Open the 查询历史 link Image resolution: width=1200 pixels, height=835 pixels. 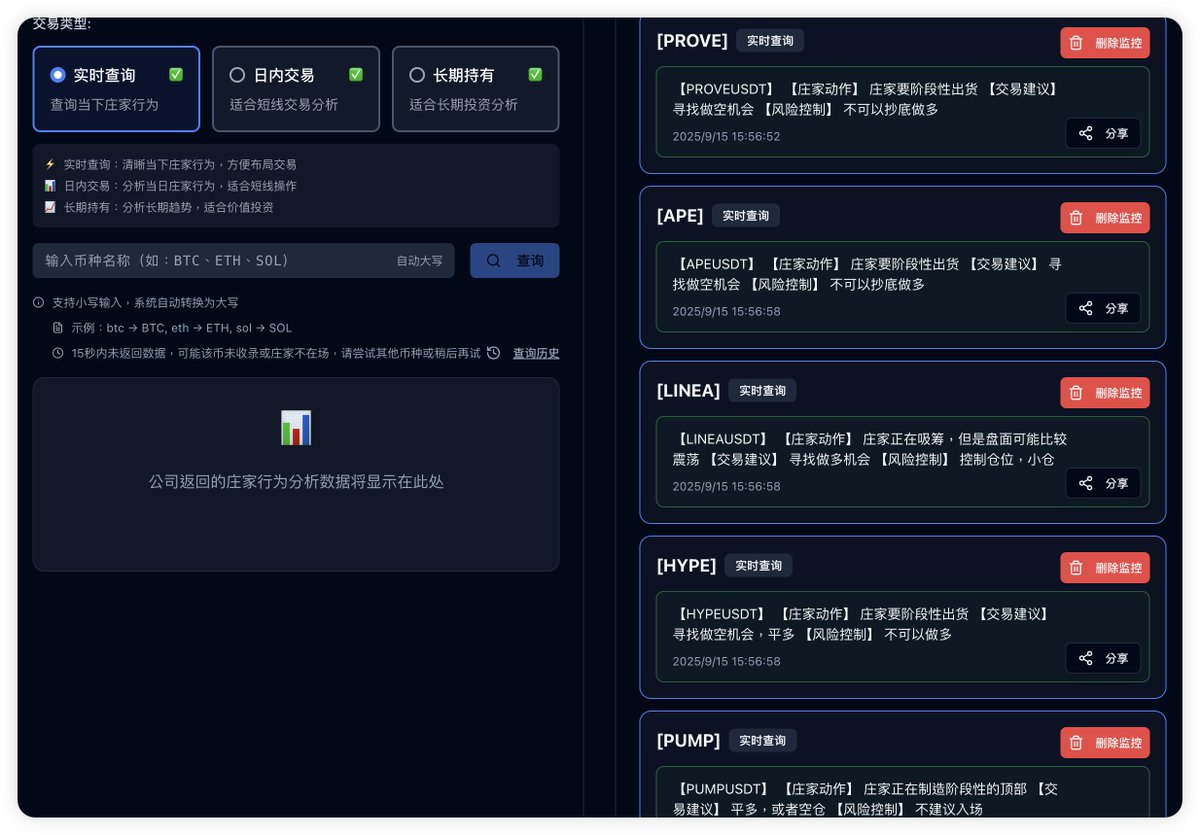click(x=536, y=352)
